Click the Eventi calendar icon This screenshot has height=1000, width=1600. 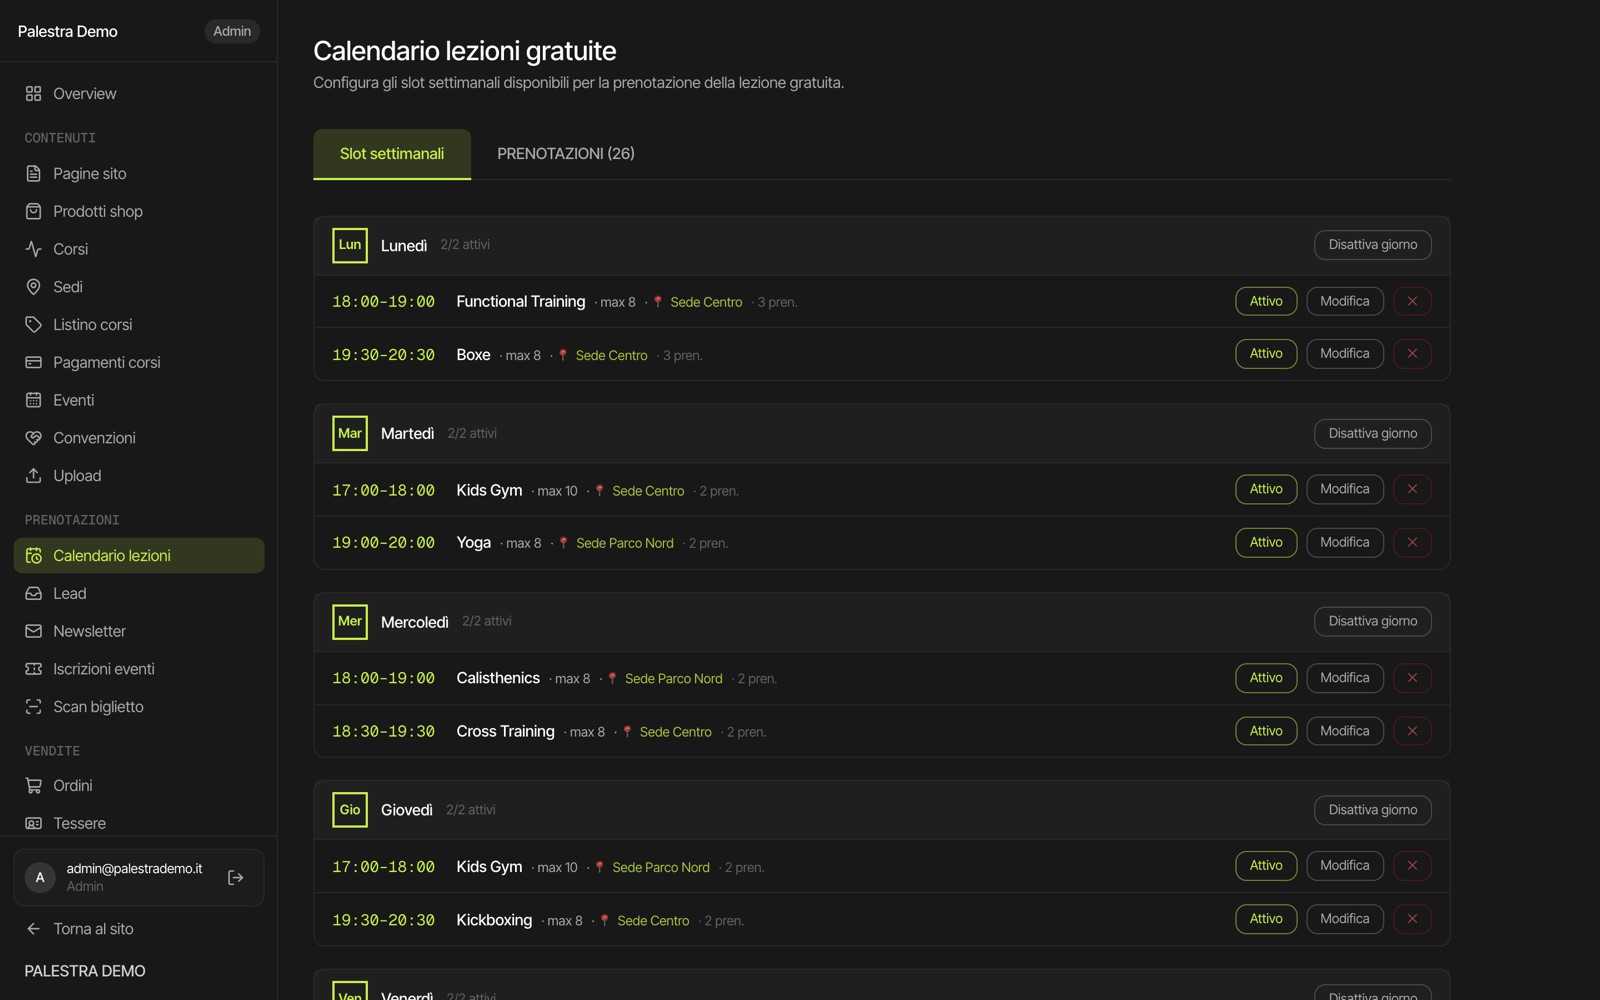(33, 400)
